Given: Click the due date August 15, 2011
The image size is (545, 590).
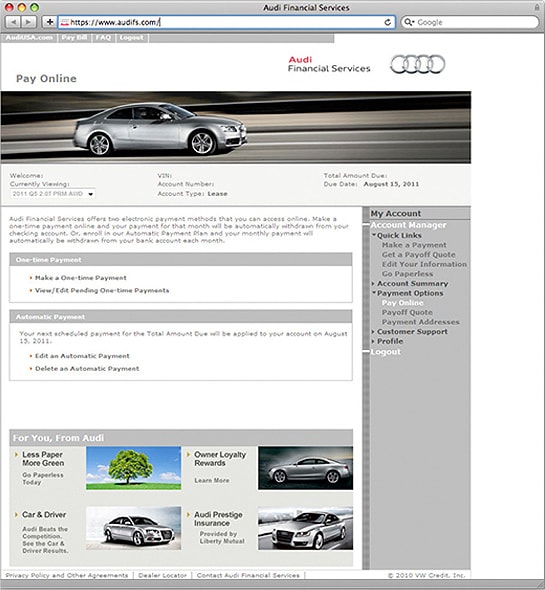Looking at the screenshot, I should [x=391, y=184].
